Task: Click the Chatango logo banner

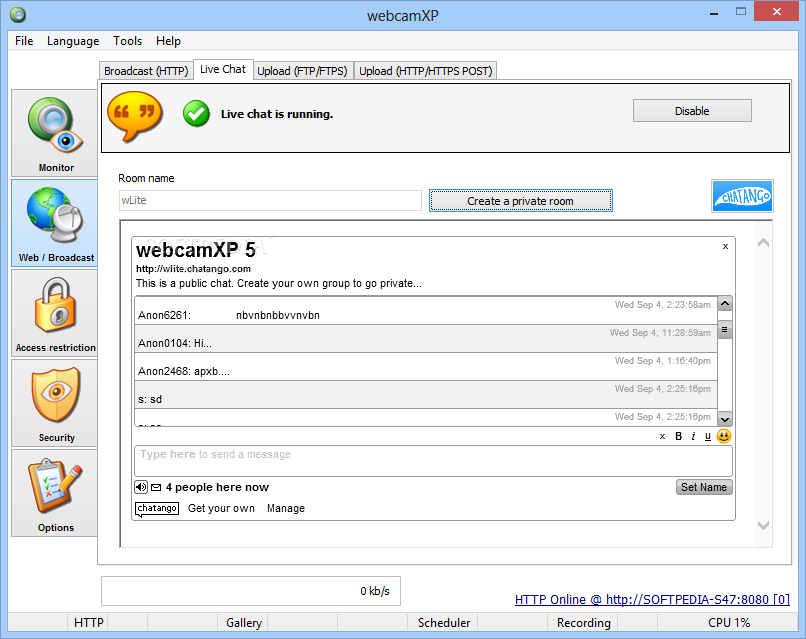Action: click(742, 196)
